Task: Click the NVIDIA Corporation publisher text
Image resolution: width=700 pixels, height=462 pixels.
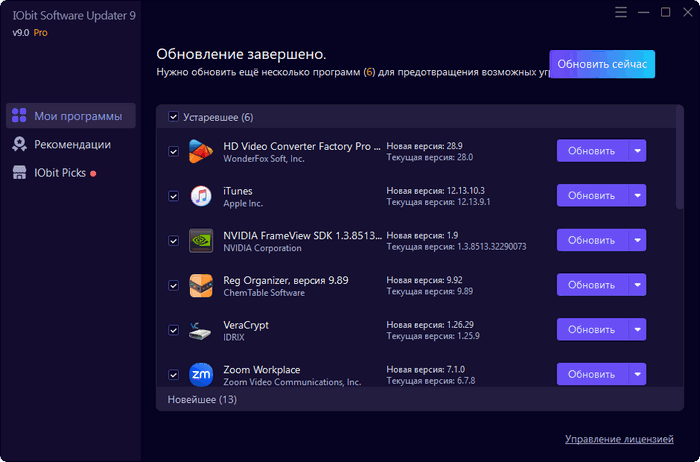Action: pyautogui.click(x=262, y=248)
